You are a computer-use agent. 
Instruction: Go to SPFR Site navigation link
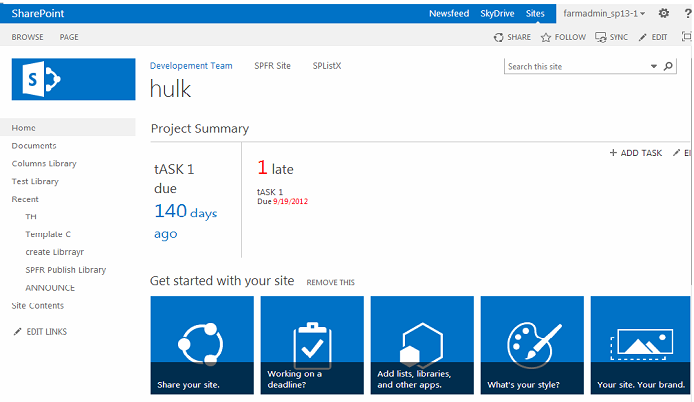point(272,66)
